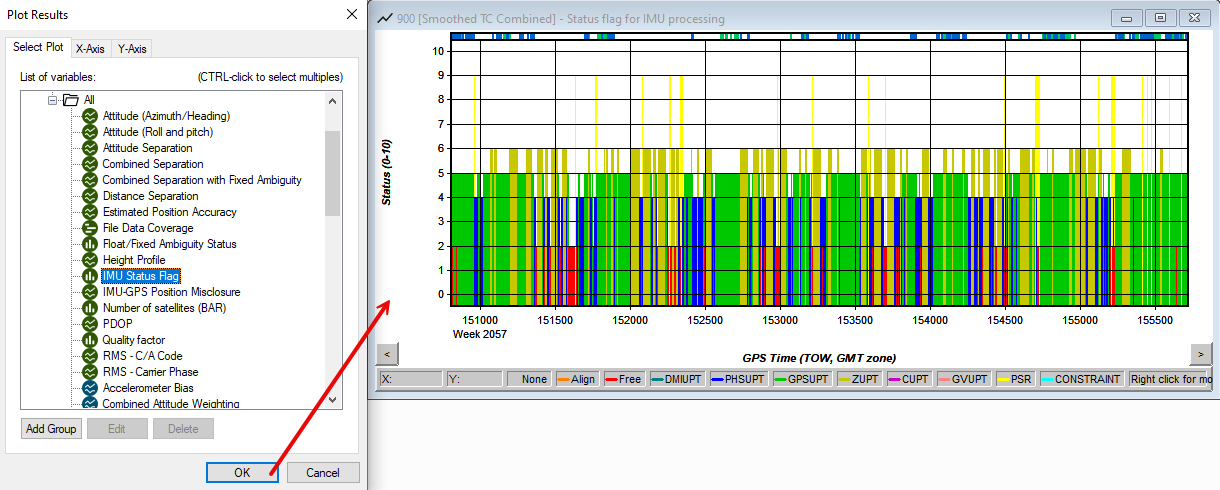Click the Add Group button
Image resolution: width=1220 pixels, height=490 pixels.
(x=51, y=429)
